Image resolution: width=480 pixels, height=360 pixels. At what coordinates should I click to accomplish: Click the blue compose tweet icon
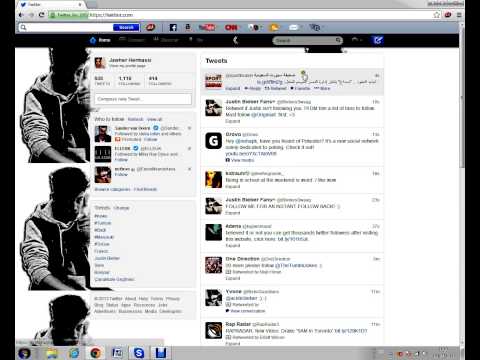point(377,40)
